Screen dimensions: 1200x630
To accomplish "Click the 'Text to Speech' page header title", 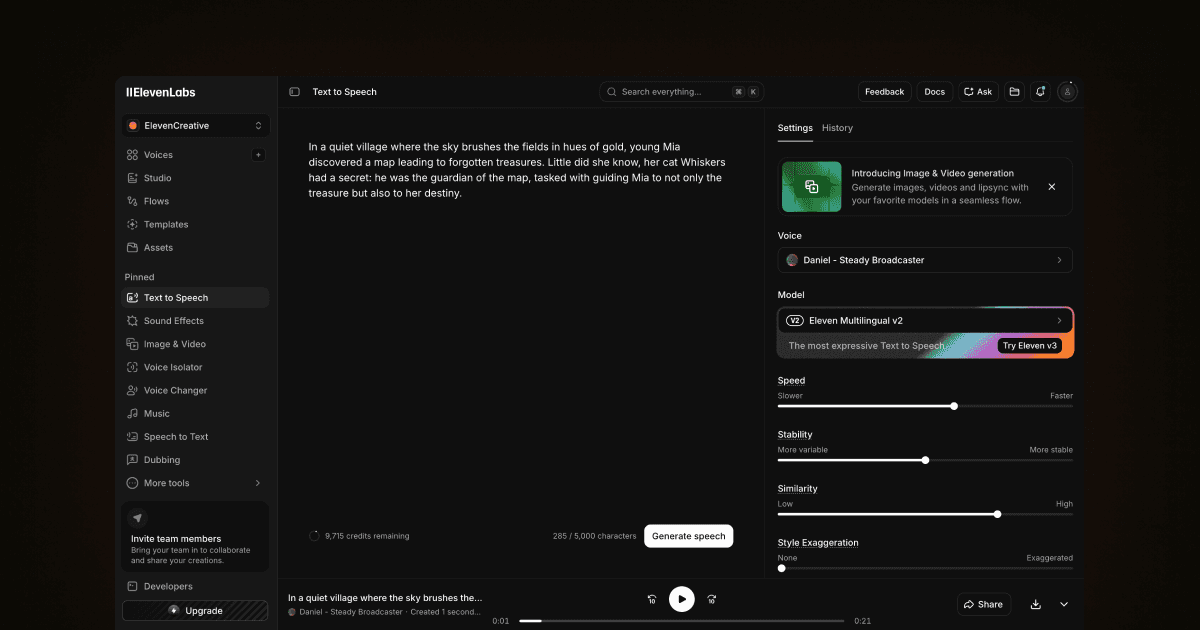I will pos(345,92).
